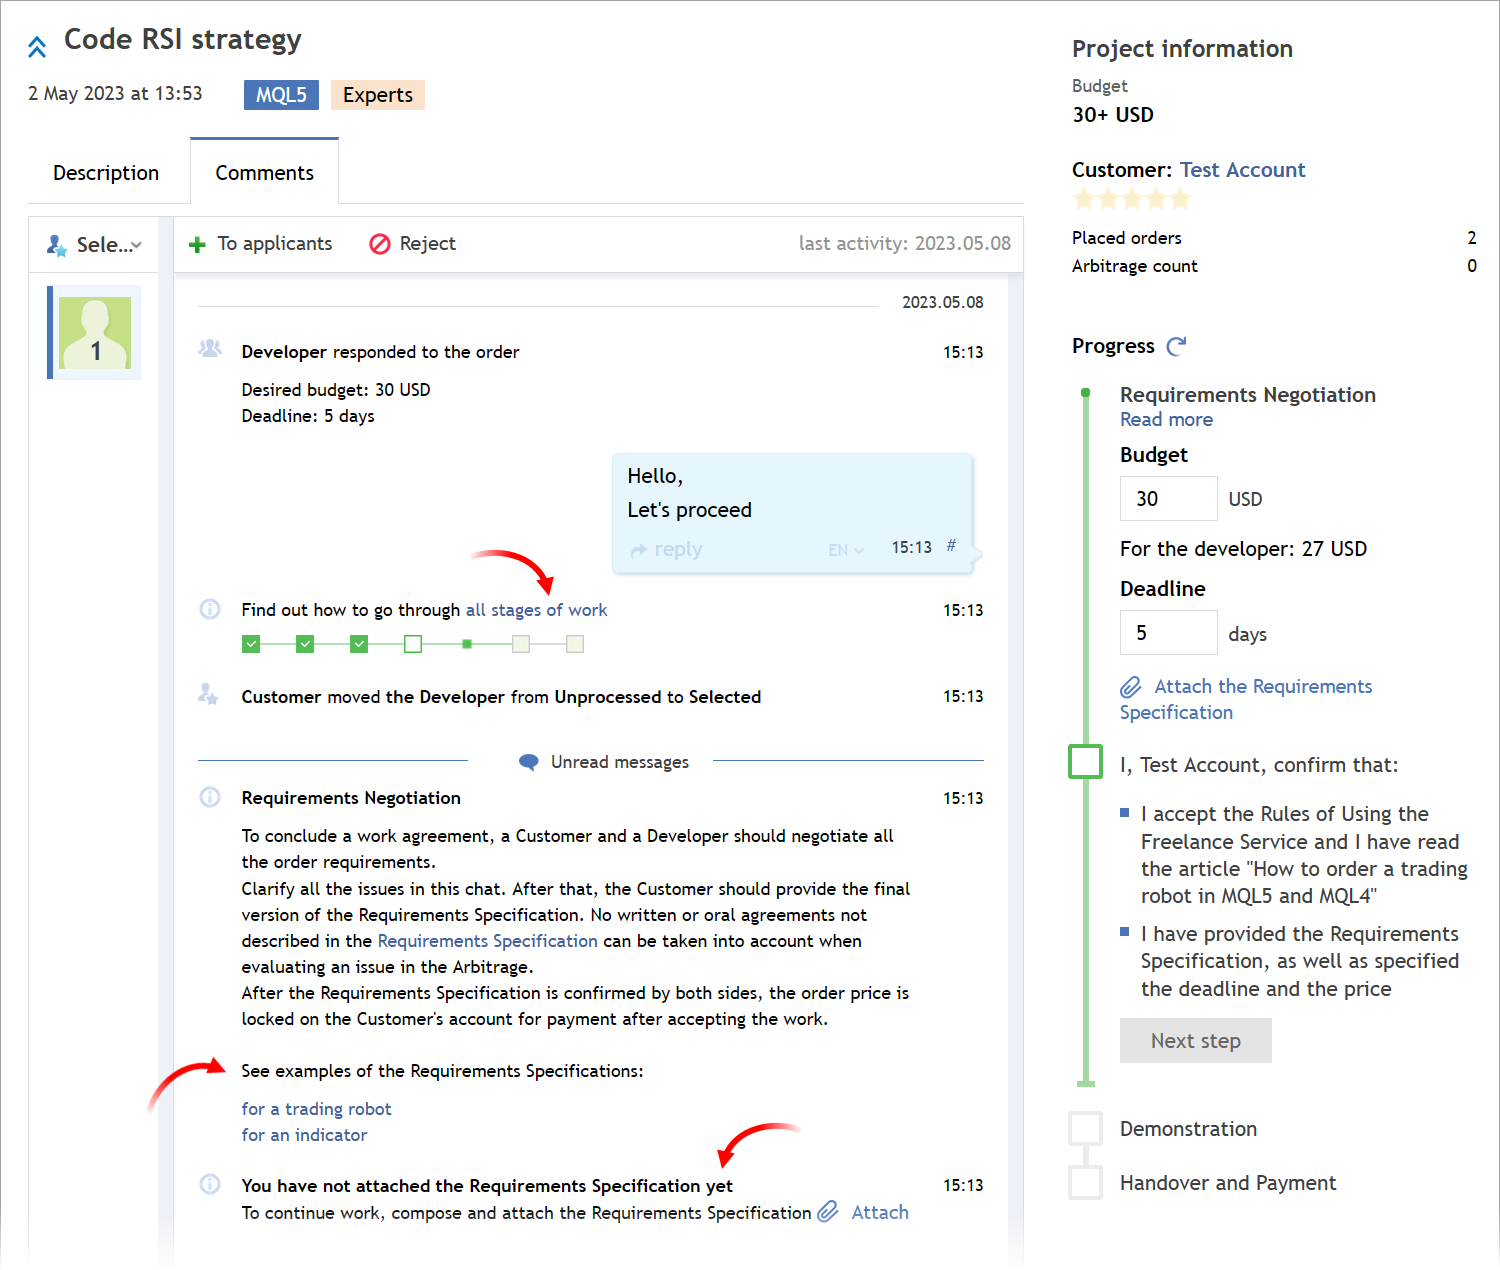Check the Demonstration step checkbox

(x=1085, y=1127)
